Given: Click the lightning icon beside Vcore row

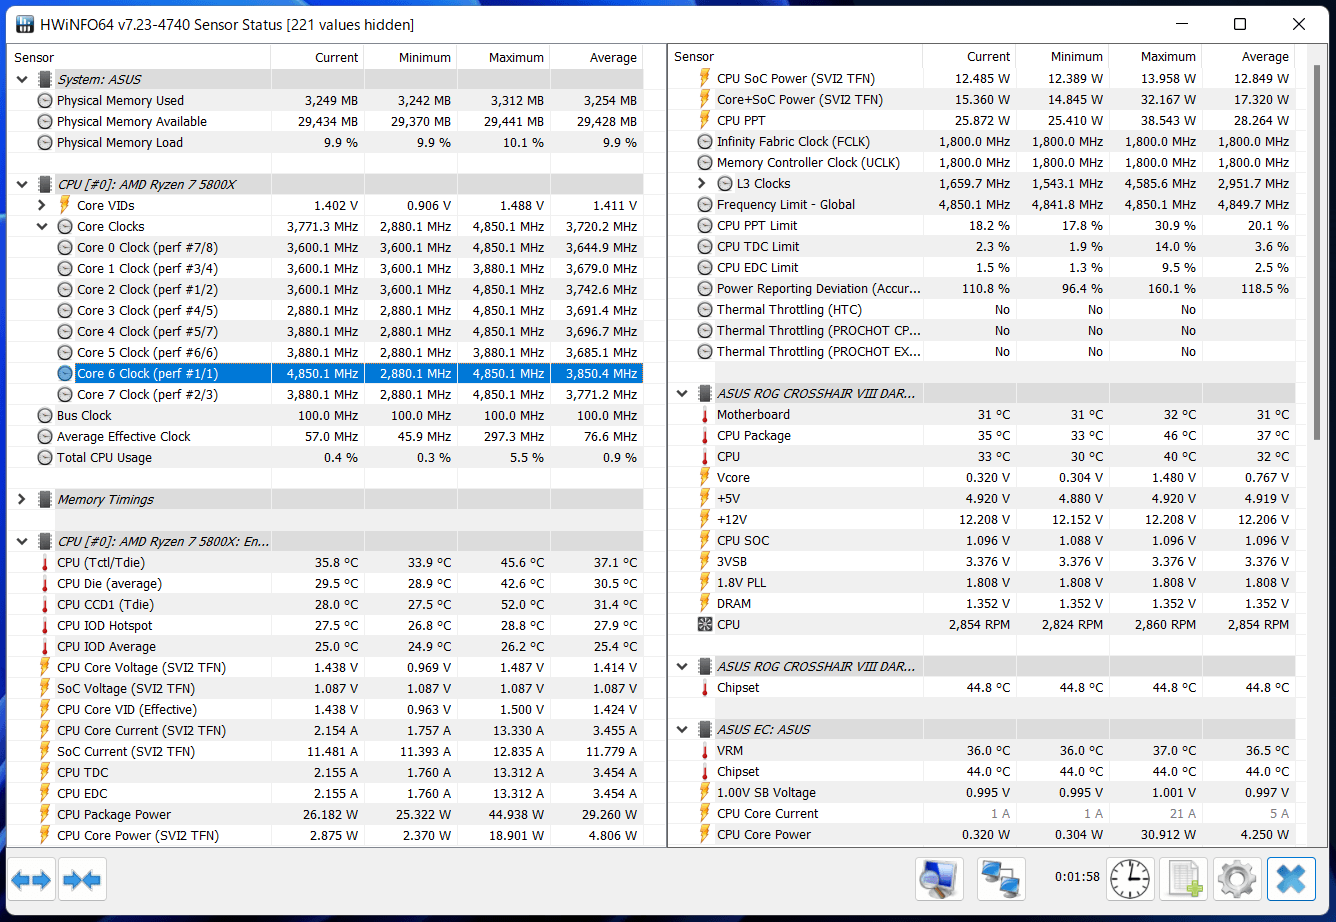Looking at the screenshot, I should [x=705, y=477].
